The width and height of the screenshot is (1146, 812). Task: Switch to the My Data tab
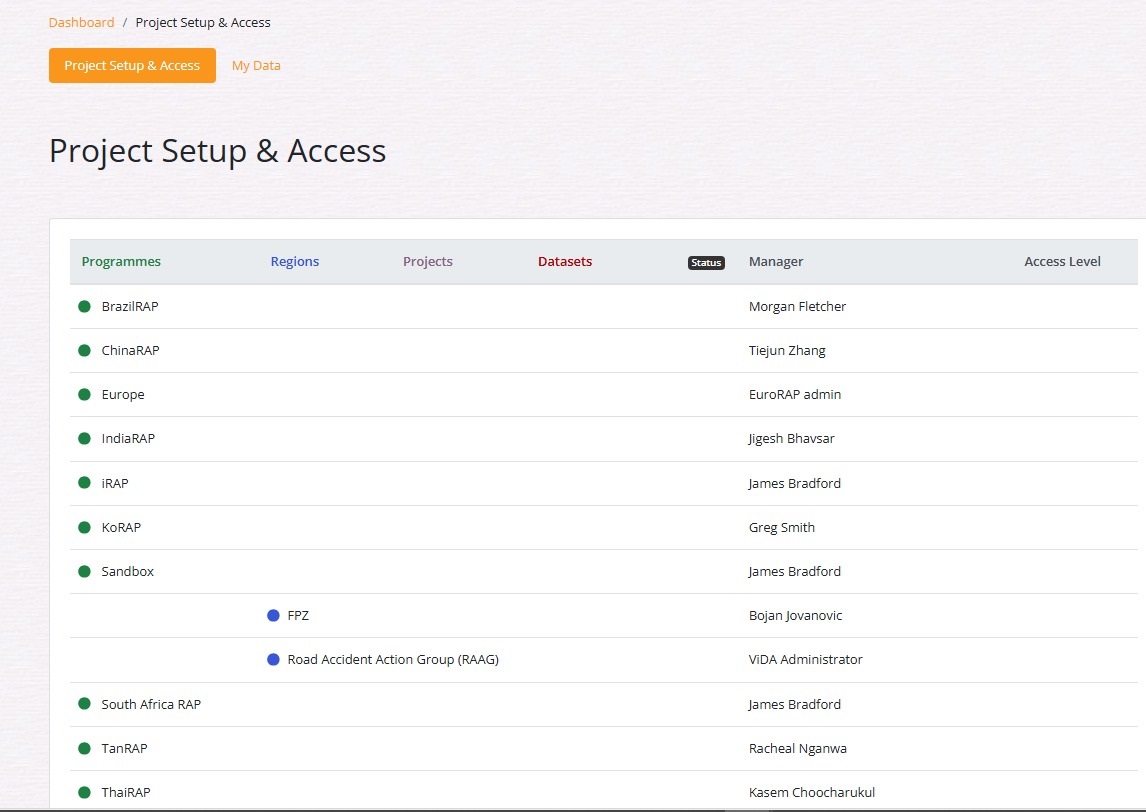tap(256, 65)
